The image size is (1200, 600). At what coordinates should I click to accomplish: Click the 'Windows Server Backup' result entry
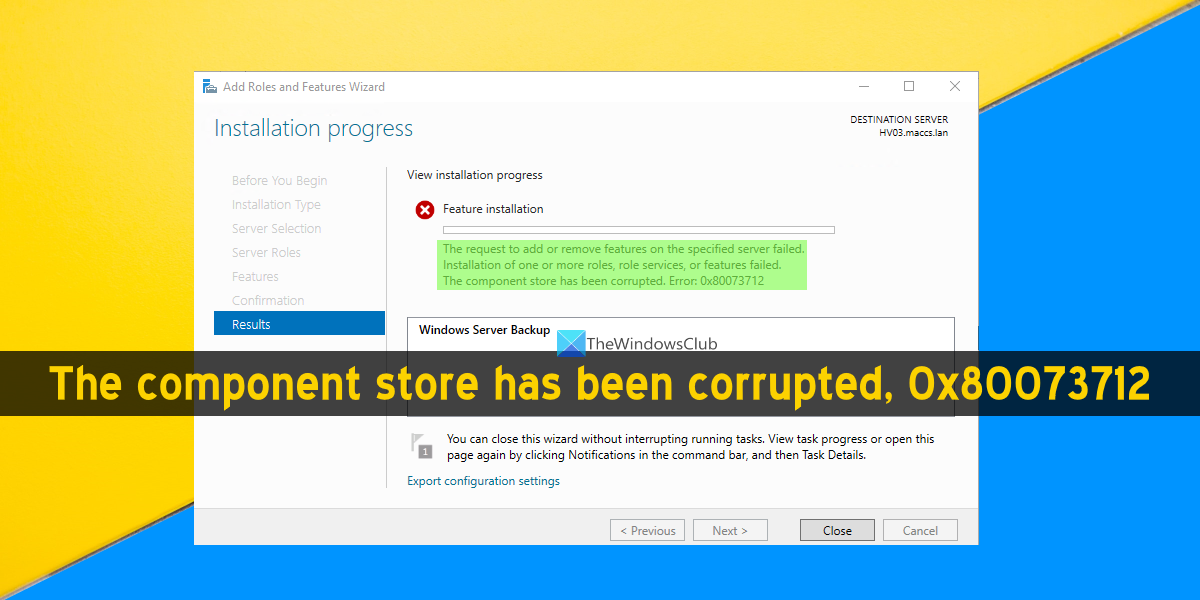tap(484, 330)
